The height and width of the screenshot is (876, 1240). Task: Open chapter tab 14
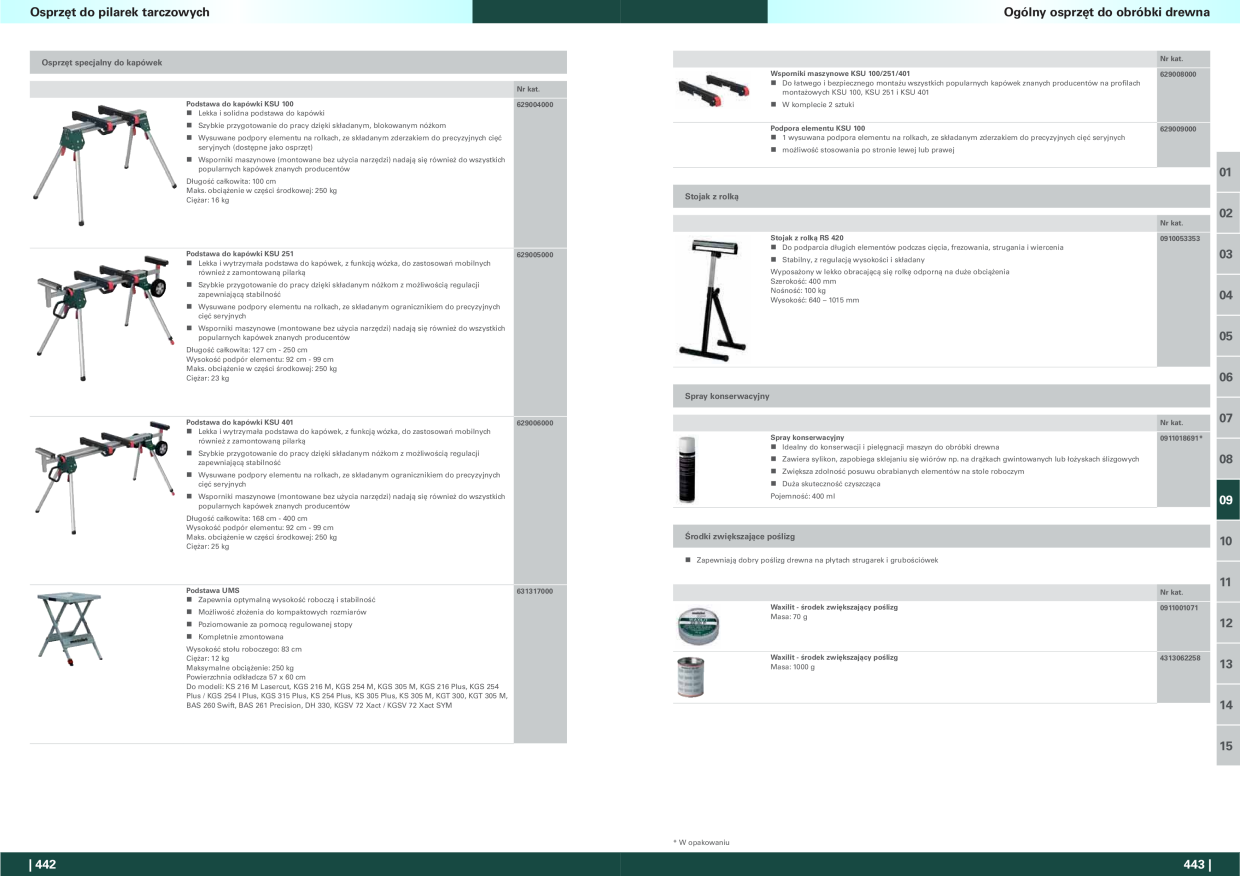(1227, 705)
